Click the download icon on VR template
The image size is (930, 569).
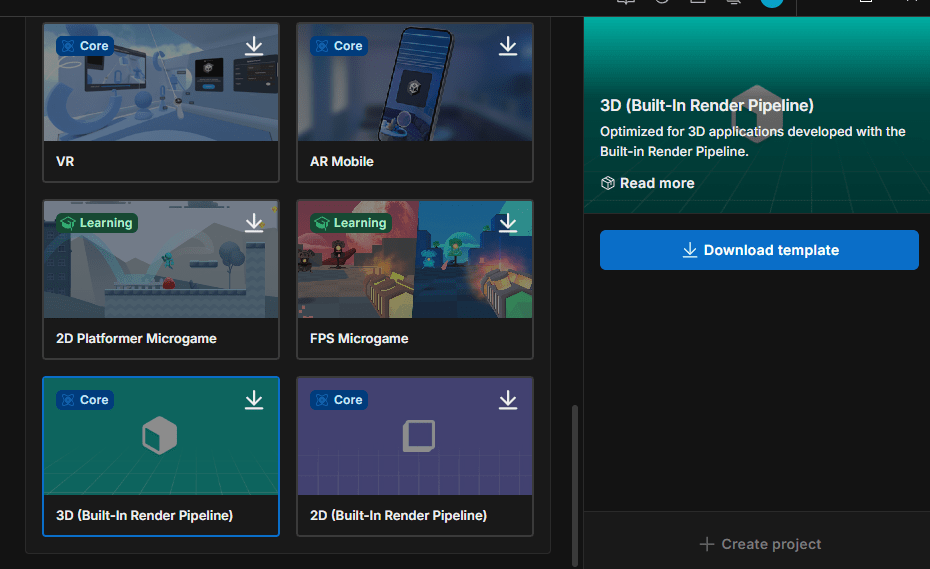click(254, 46)
